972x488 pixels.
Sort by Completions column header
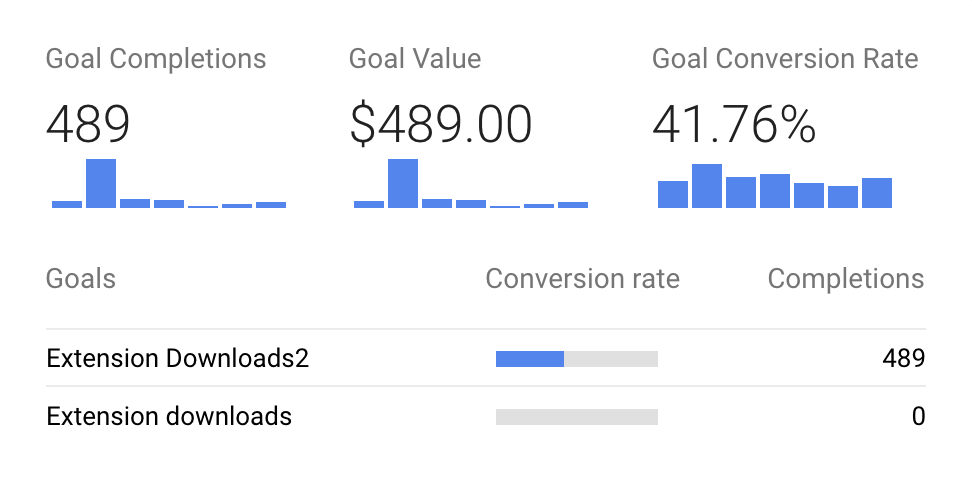[846, 279]
